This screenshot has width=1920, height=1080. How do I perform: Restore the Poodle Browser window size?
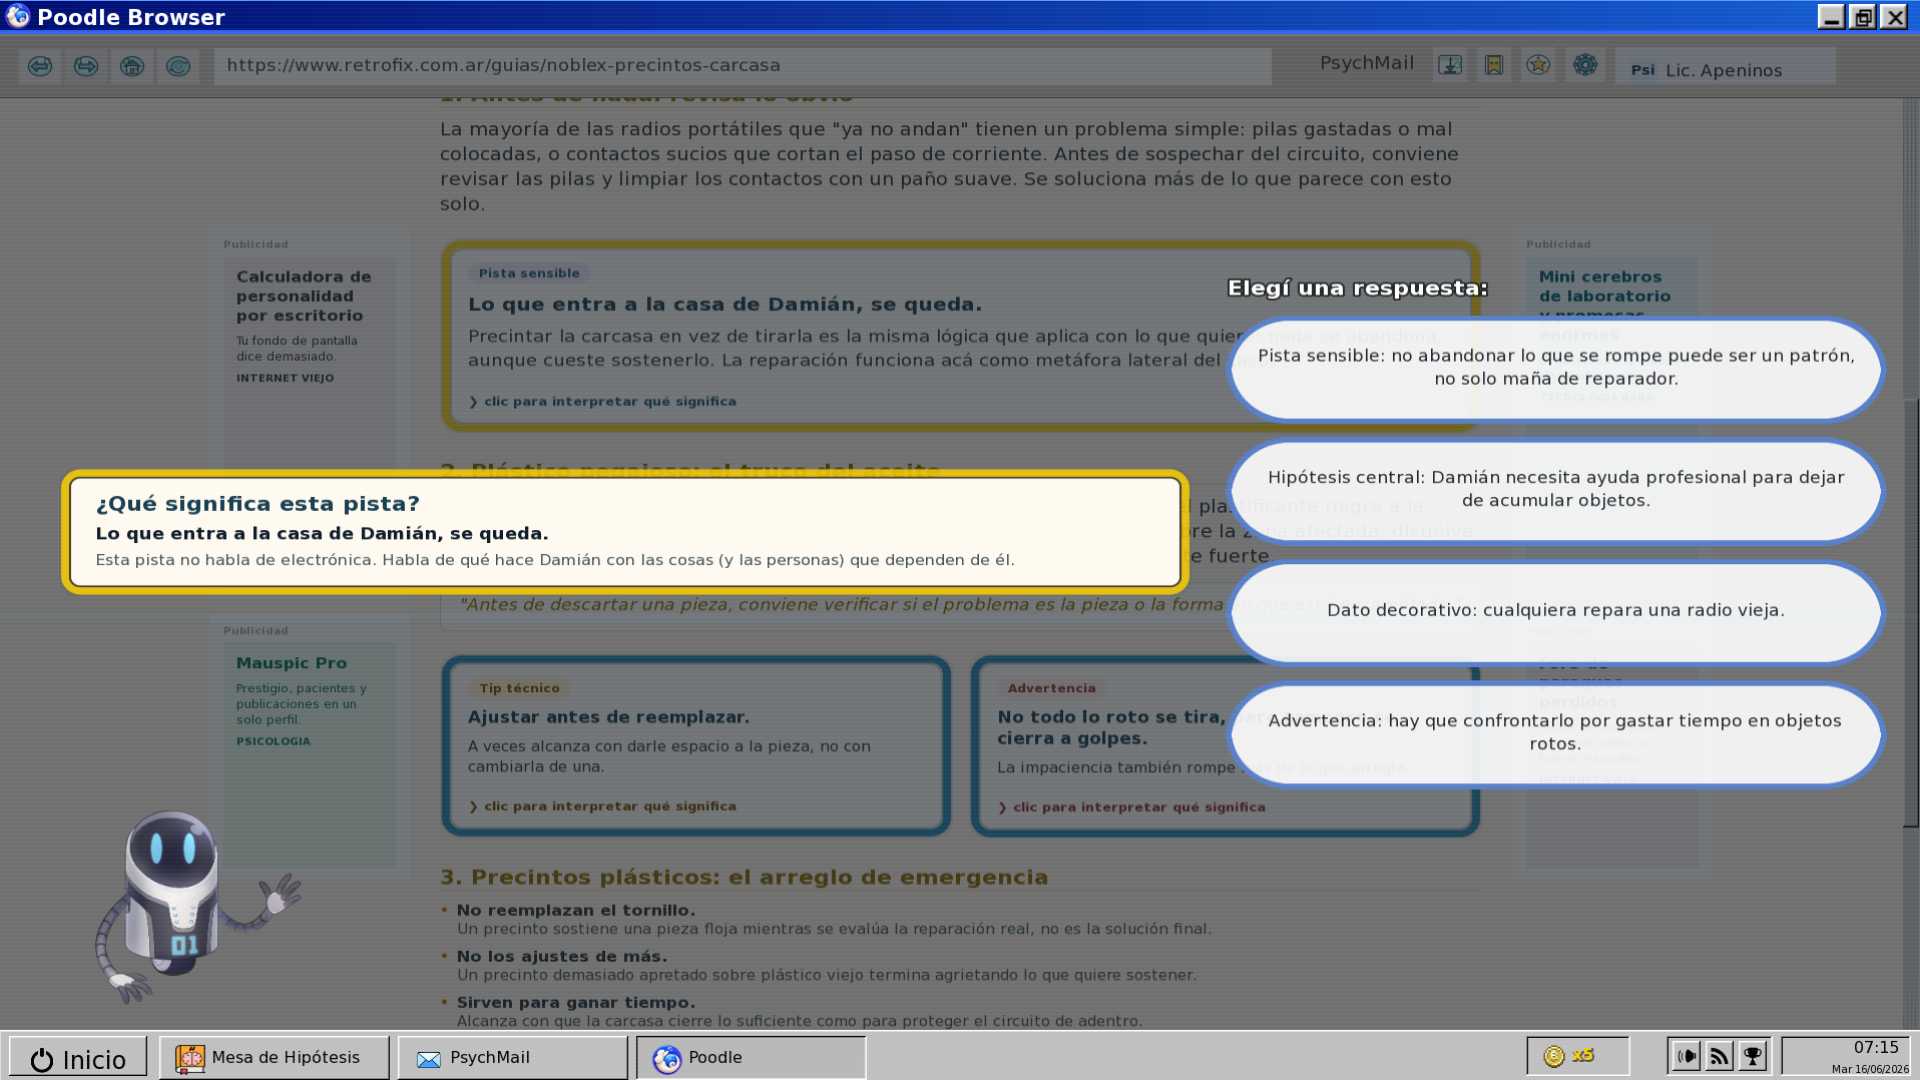tap(1863, 17)
